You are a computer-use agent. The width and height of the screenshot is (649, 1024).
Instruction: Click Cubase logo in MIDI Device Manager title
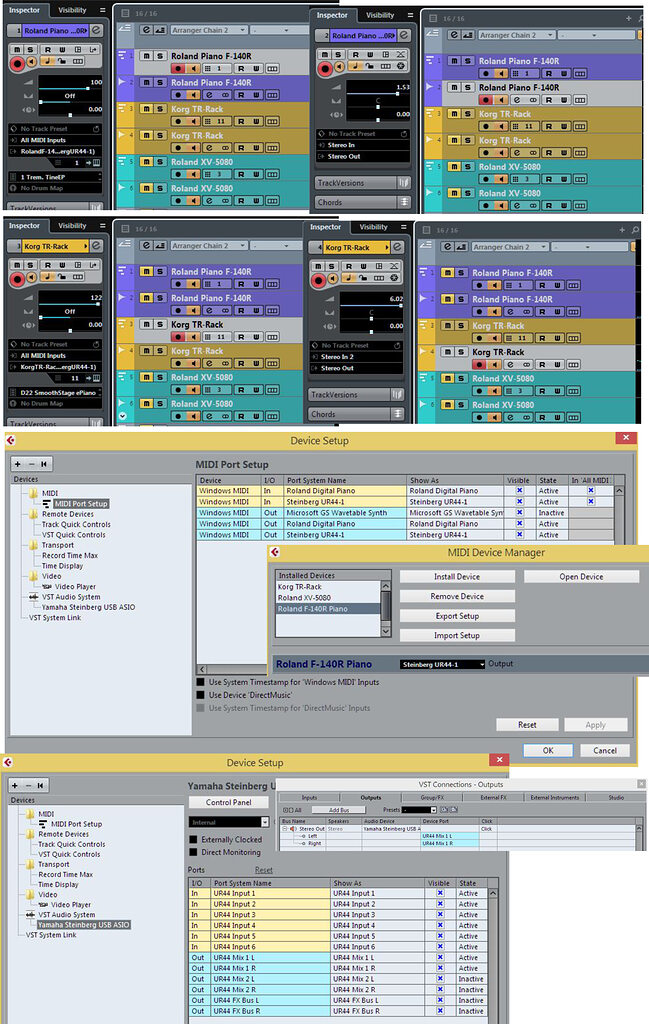pyautogui.click(x=275, y=552)
